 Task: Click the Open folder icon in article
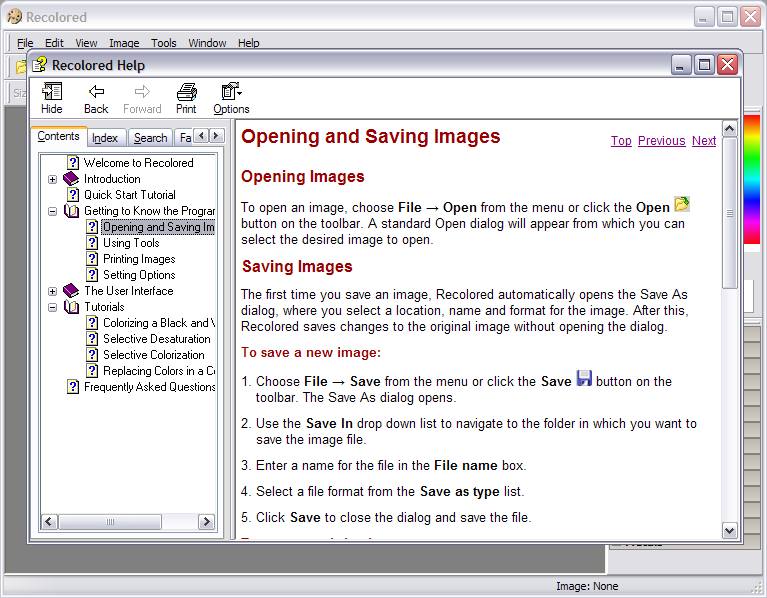[x=682, y=204]
